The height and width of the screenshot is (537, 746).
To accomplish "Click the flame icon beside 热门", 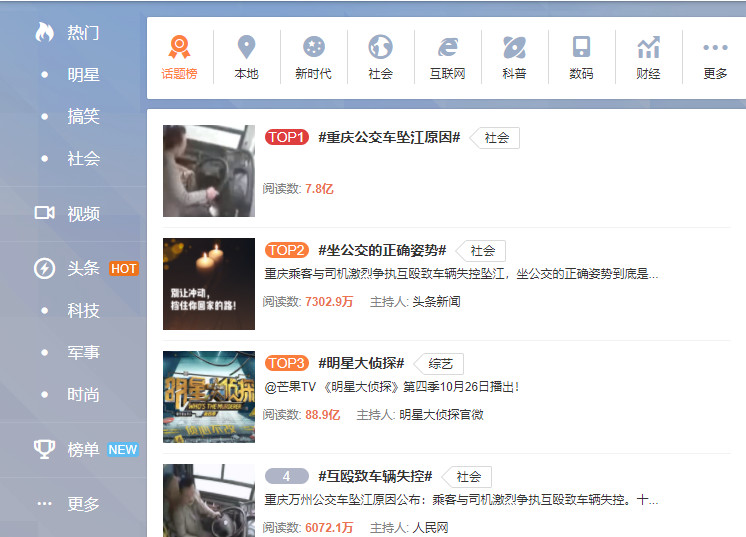I will click(44, 32).
